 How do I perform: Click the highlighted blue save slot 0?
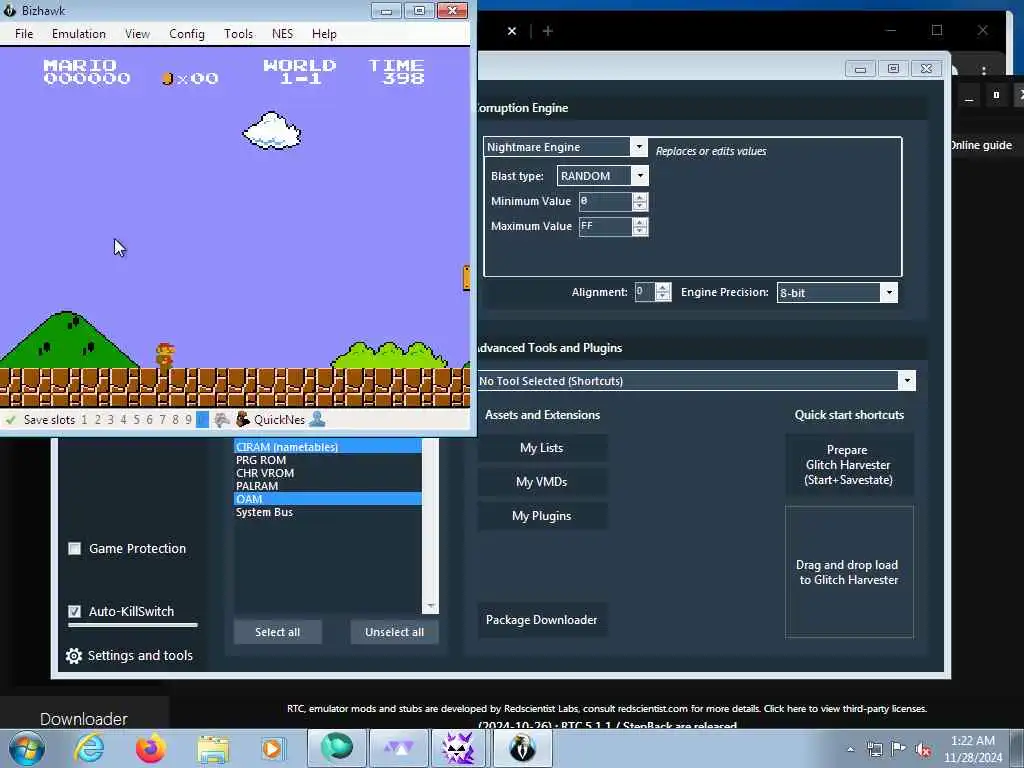coord(202,420)
